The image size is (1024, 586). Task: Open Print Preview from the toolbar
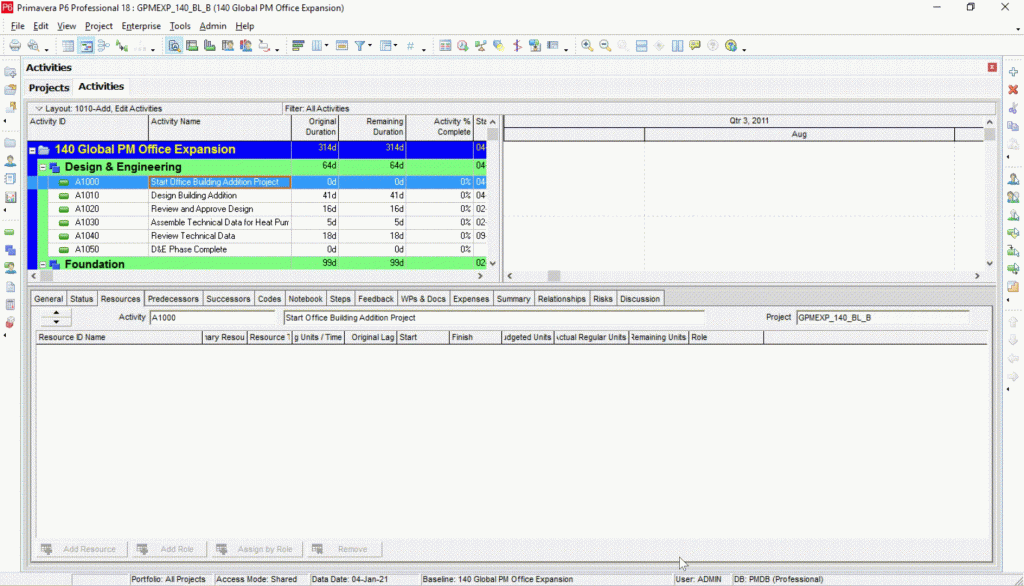(33, 46)
